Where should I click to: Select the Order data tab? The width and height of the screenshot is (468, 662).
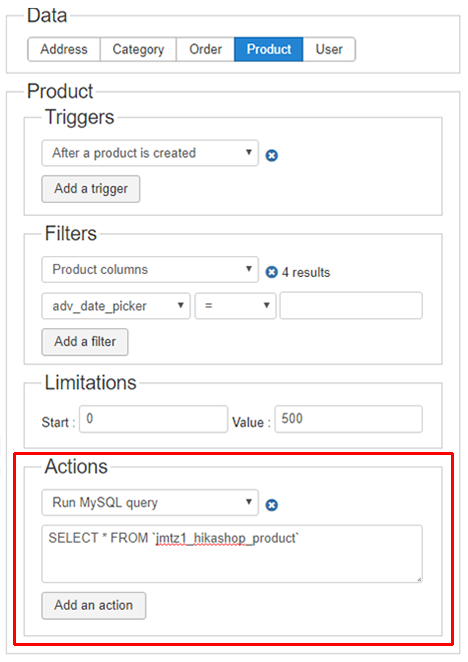click(205, 49)
